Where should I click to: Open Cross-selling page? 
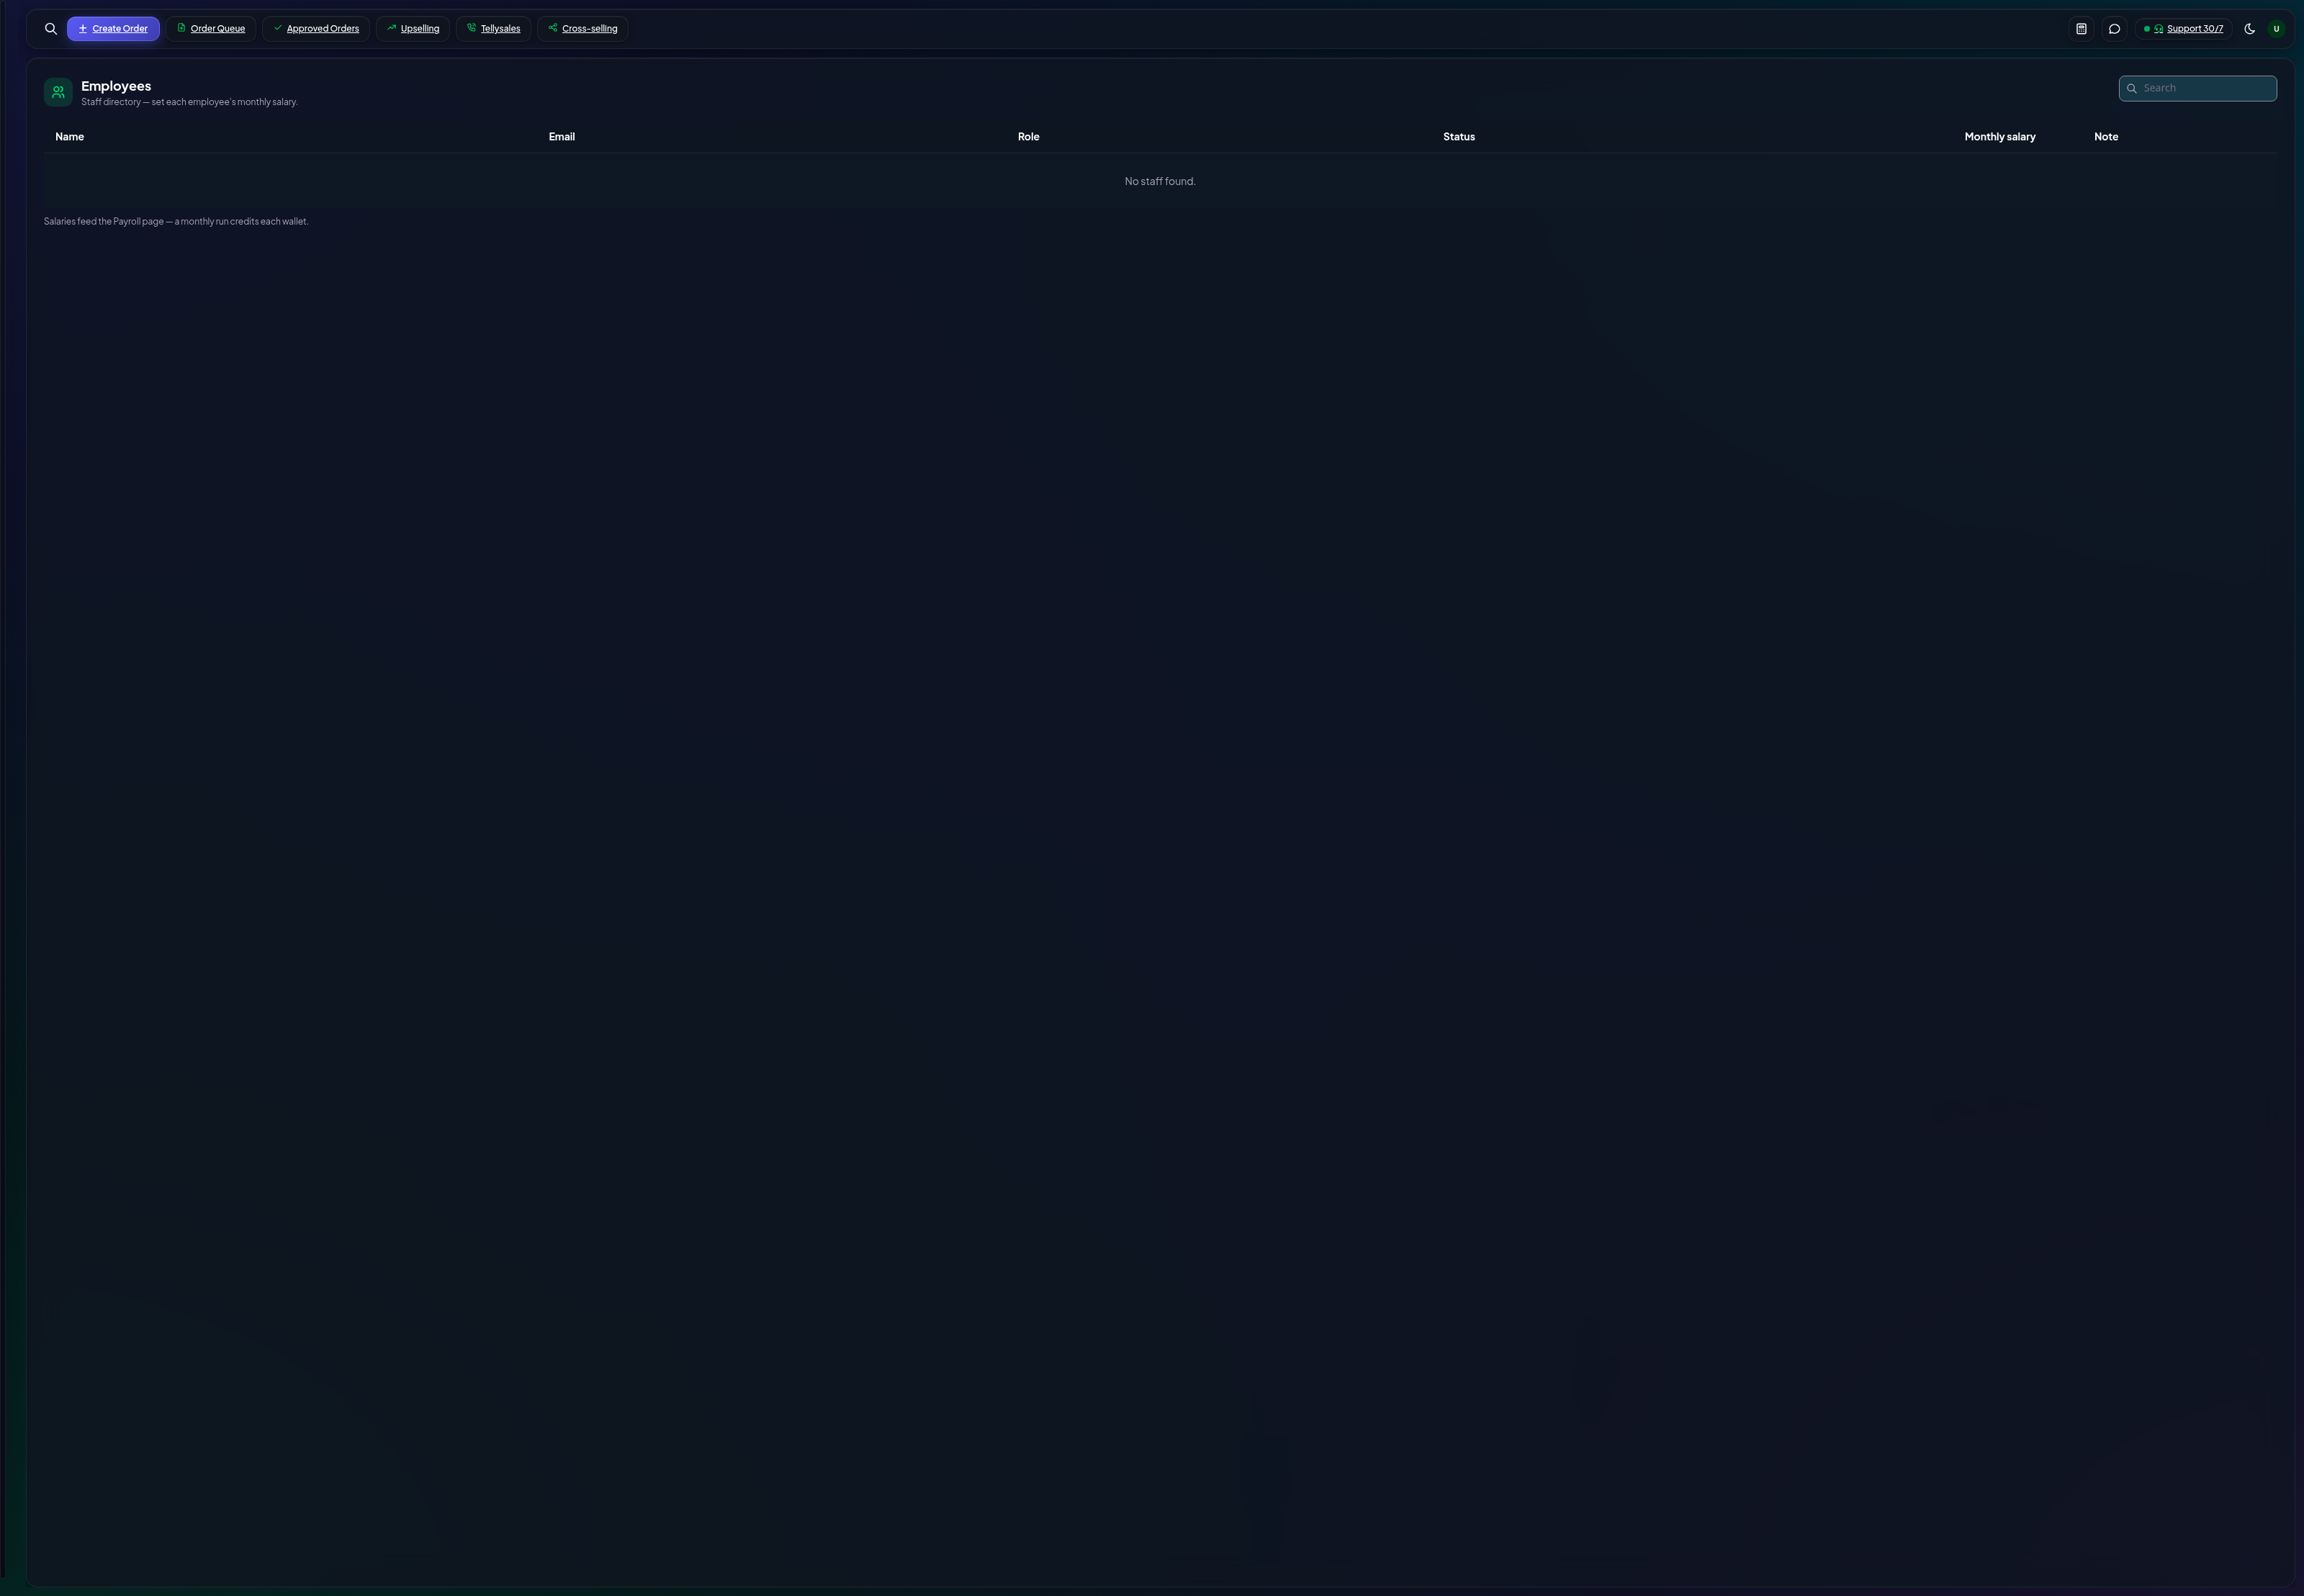coord(583,29)
